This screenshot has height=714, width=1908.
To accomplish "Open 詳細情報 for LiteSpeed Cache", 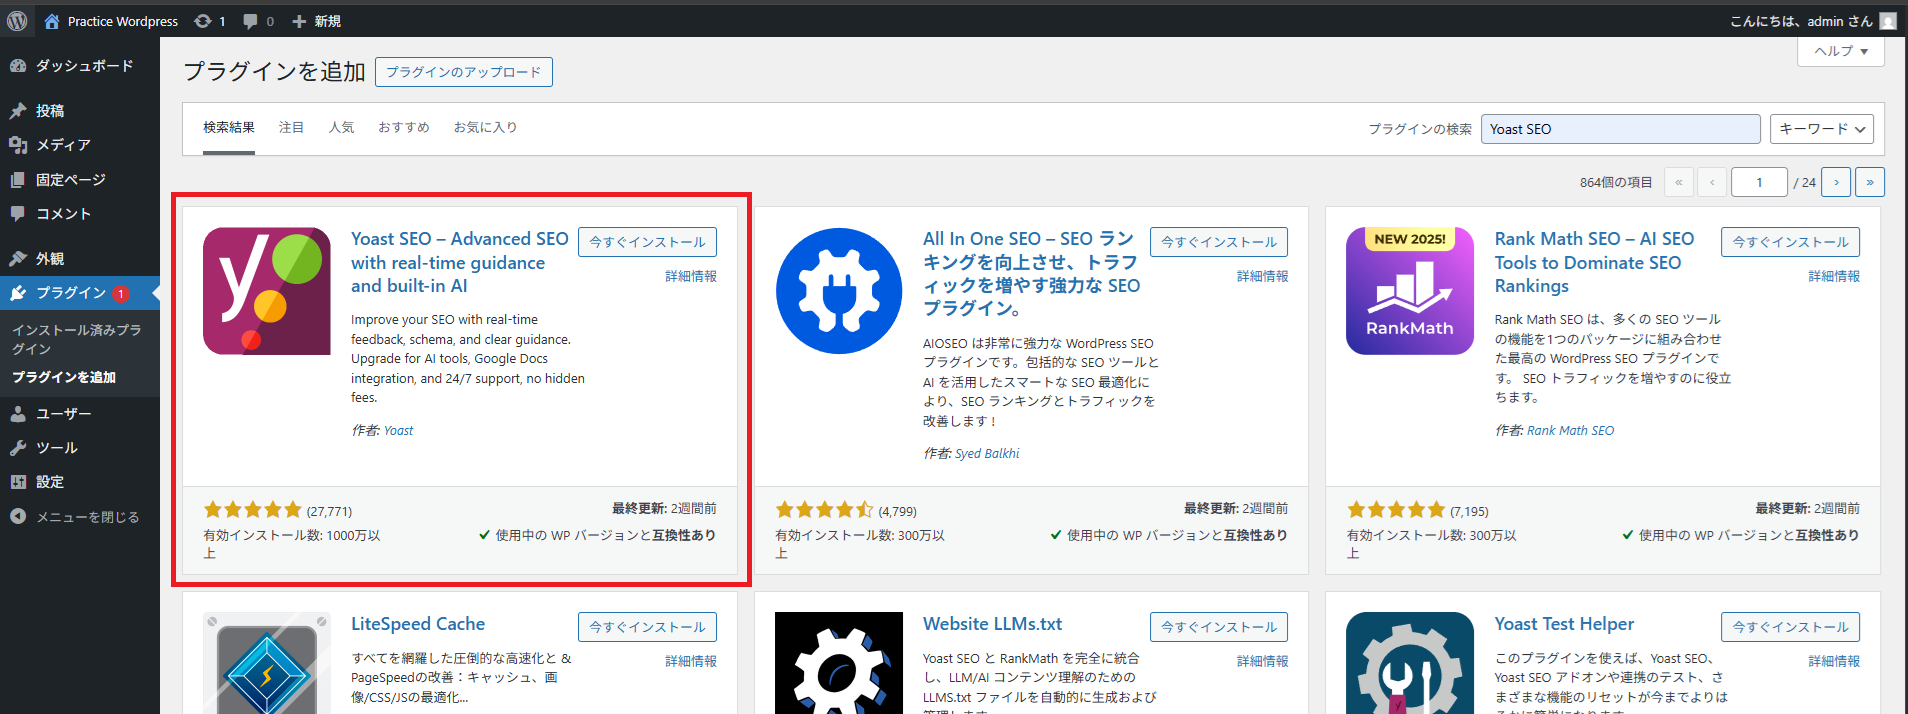I will point(691,662).
